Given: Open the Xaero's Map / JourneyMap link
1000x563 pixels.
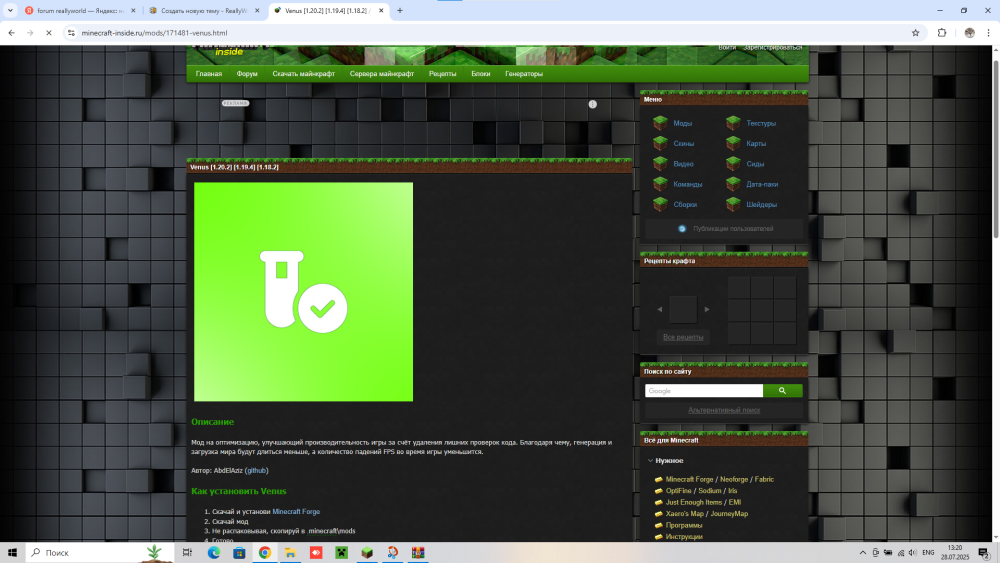Looking at the screenshot, I should [707, 514].
